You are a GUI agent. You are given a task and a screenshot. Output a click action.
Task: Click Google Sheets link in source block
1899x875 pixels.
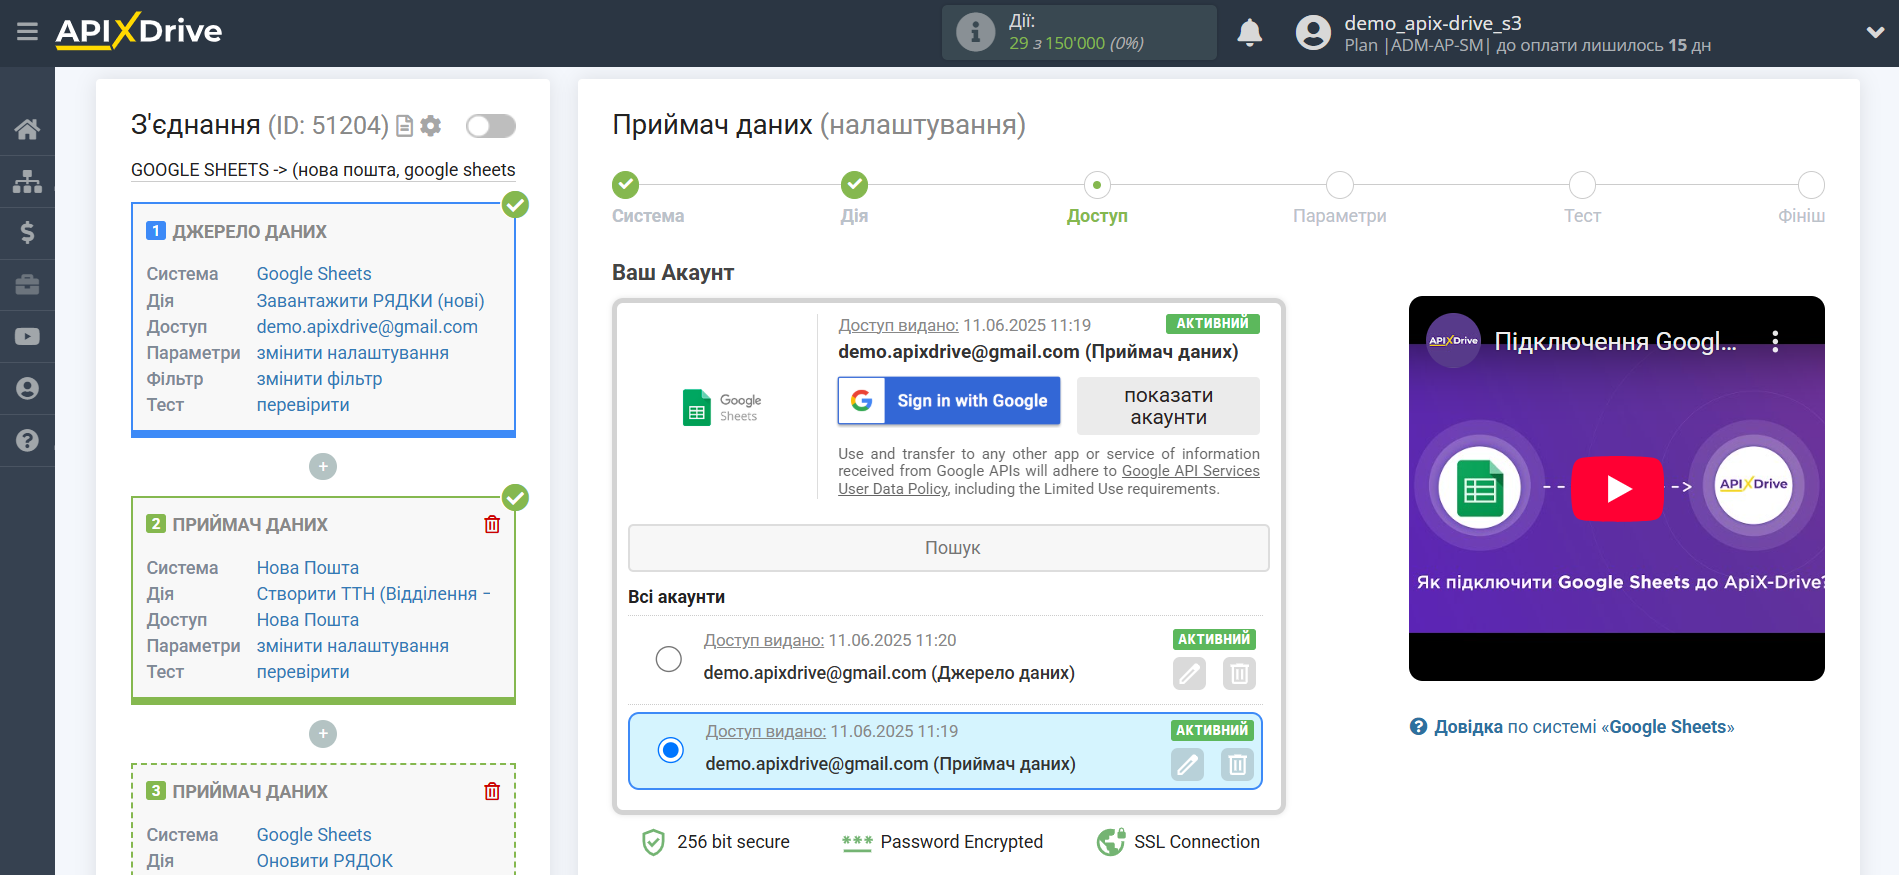point(314,274)
